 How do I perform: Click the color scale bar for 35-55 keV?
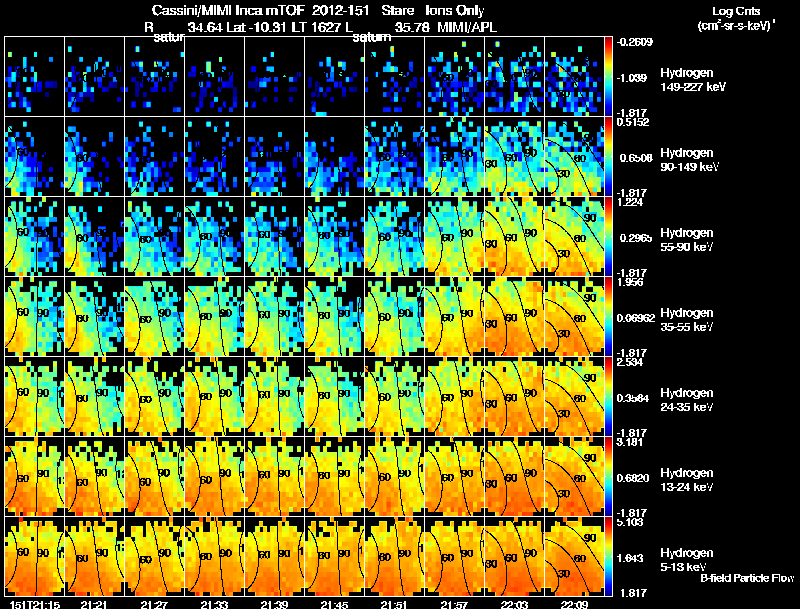click(x=608, y=316)
